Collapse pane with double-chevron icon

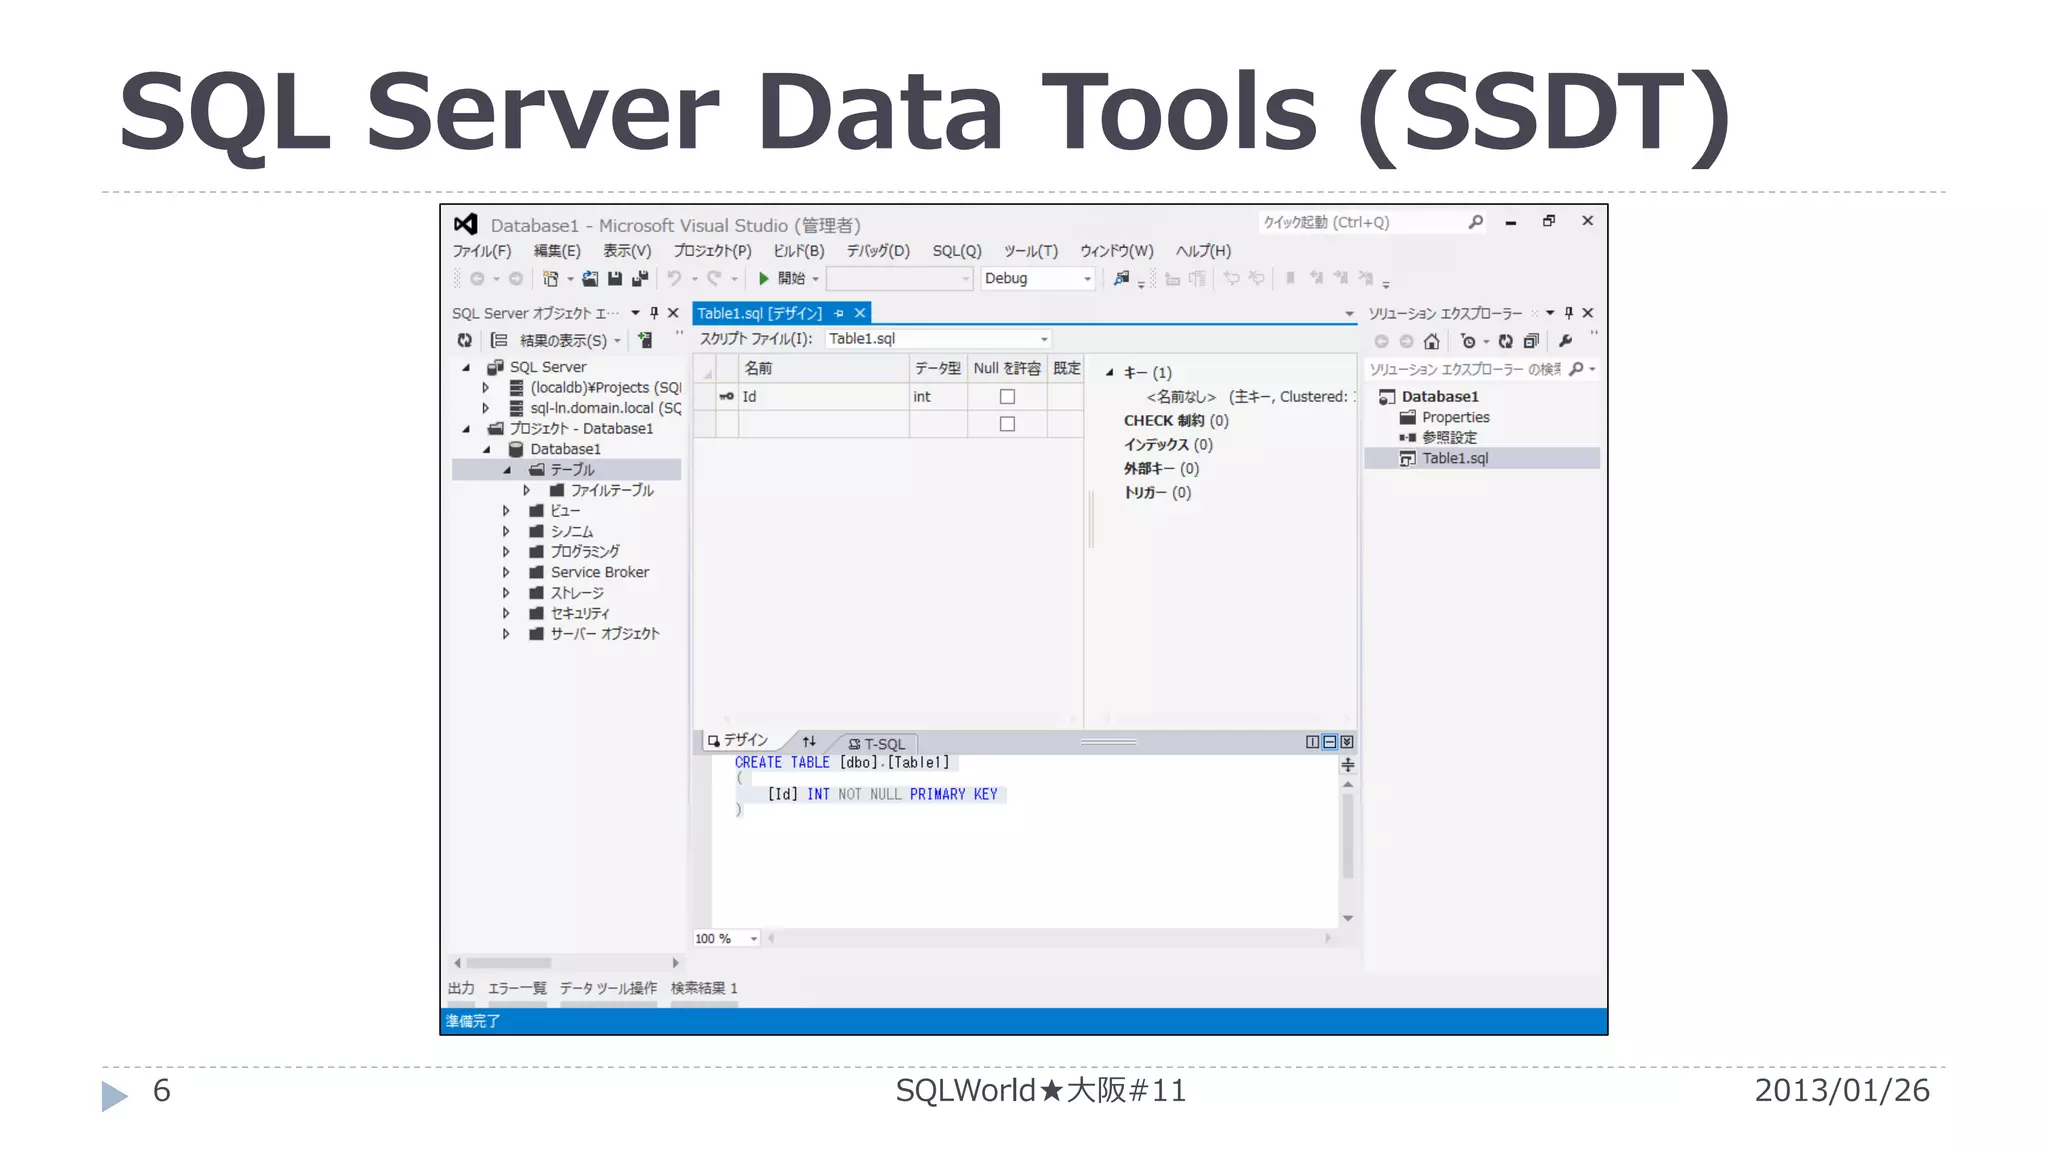pos(1347,742)
